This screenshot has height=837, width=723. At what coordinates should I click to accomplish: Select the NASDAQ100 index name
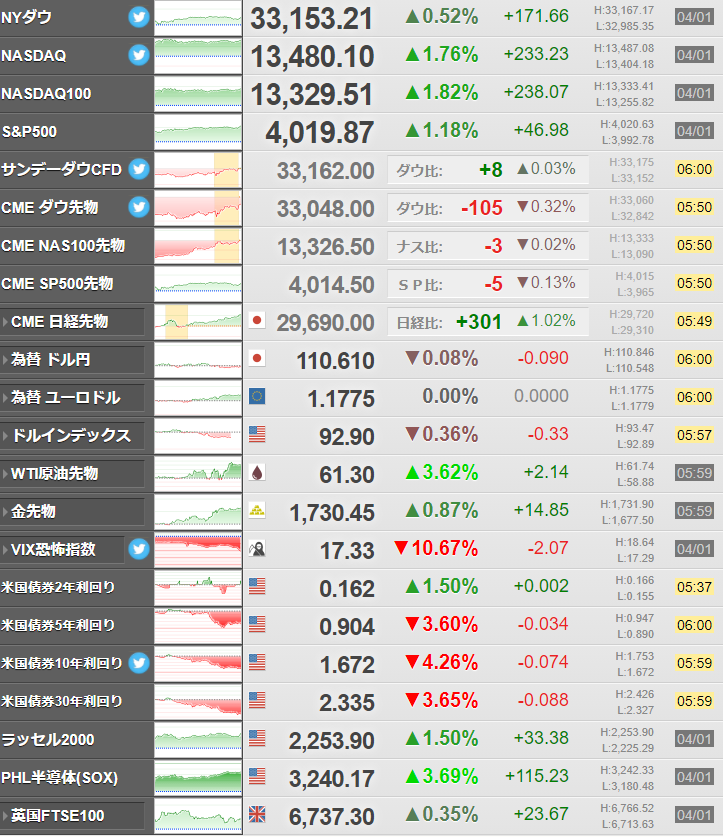46,94
